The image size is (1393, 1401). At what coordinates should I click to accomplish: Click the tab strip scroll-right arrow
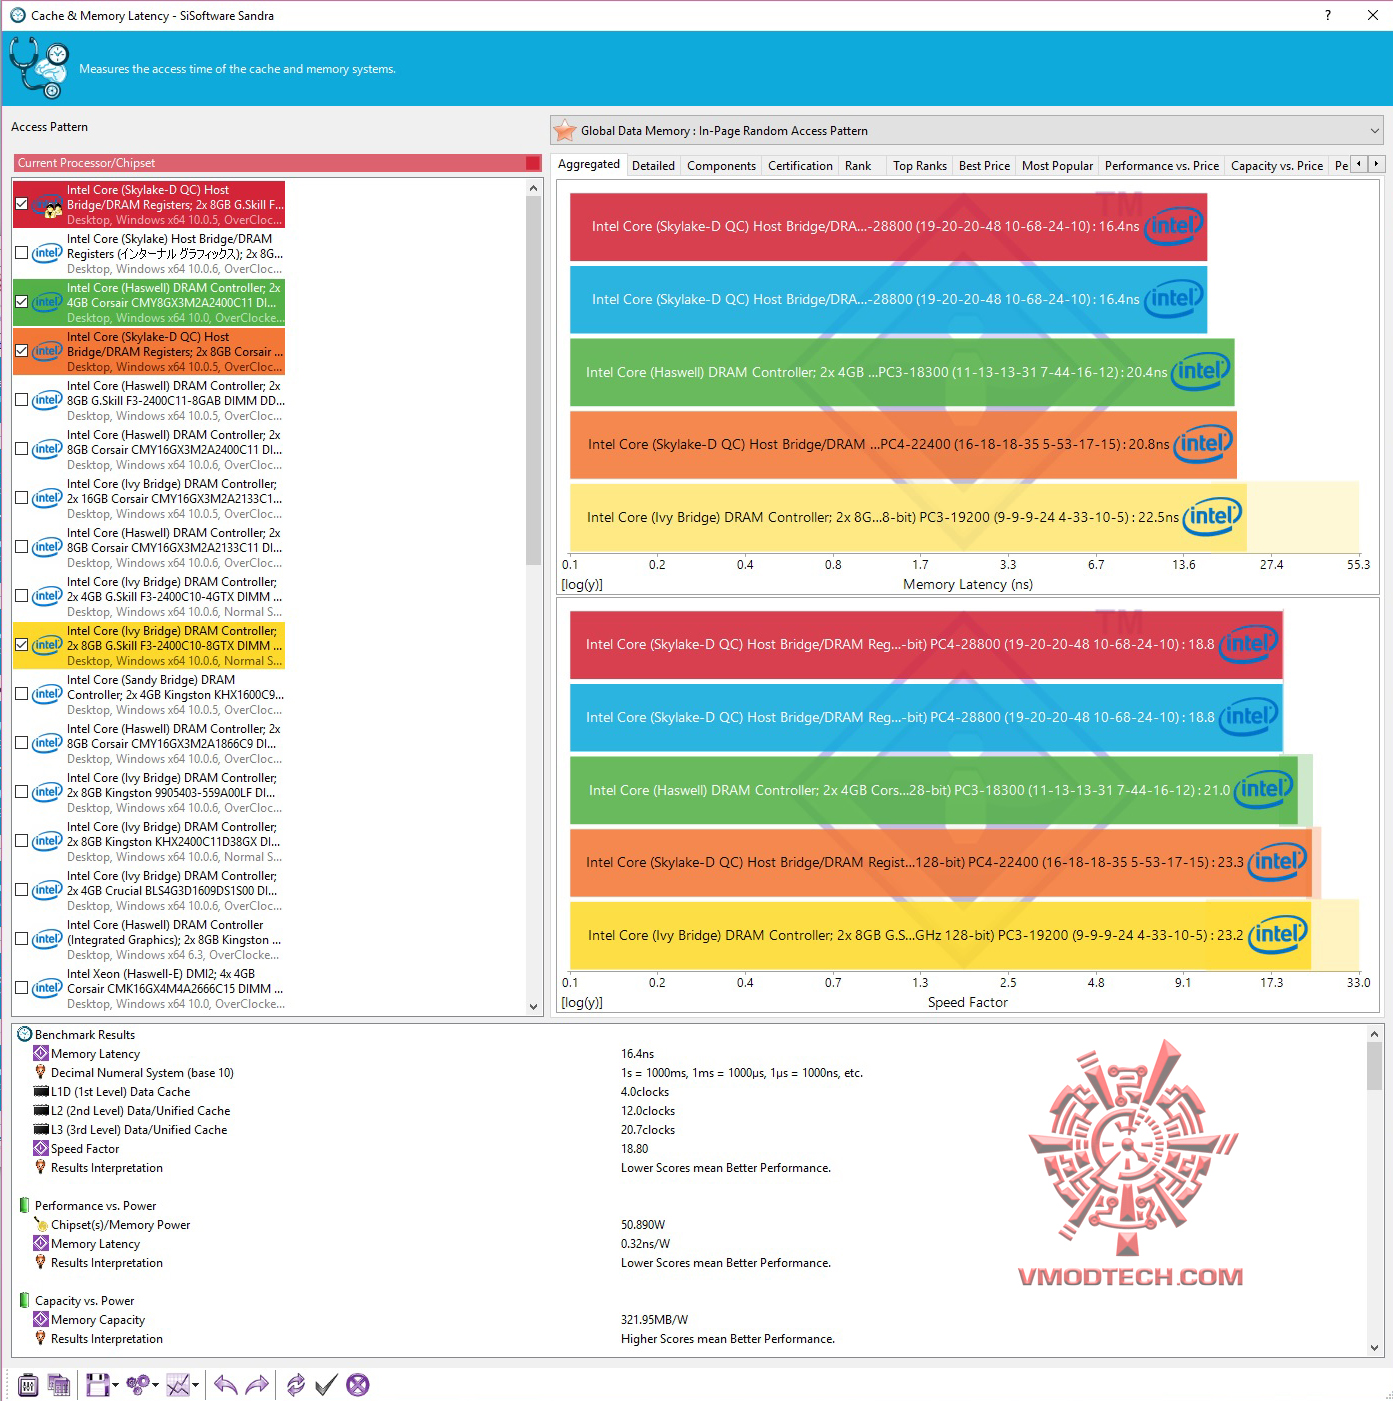pos(1376,164)
